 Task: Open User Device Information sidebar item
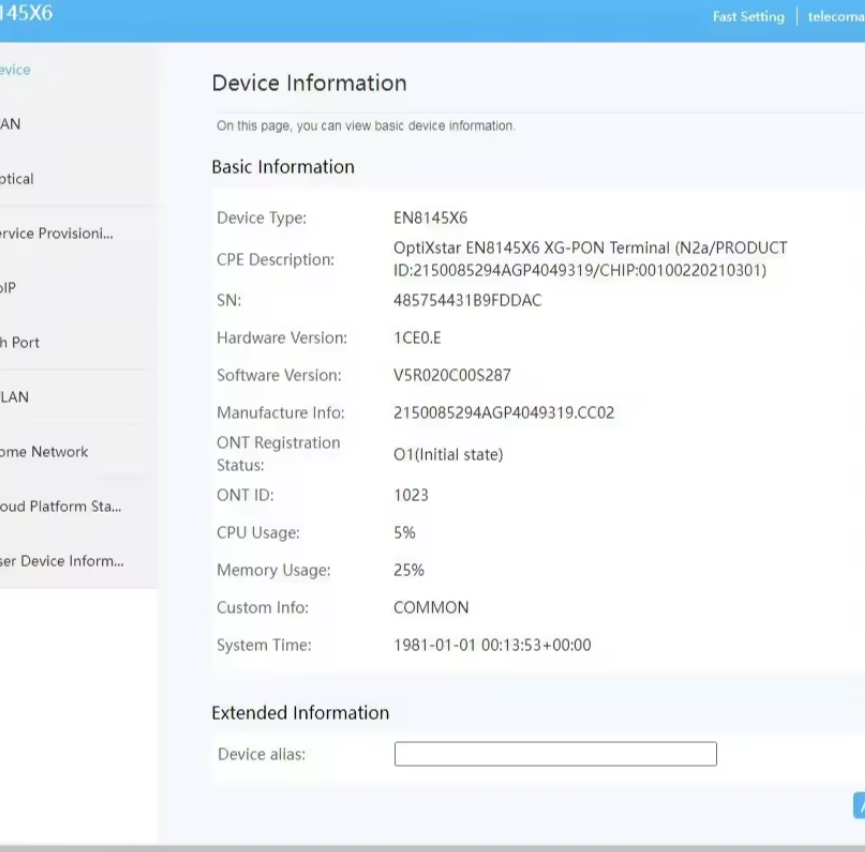pos(62,561)
